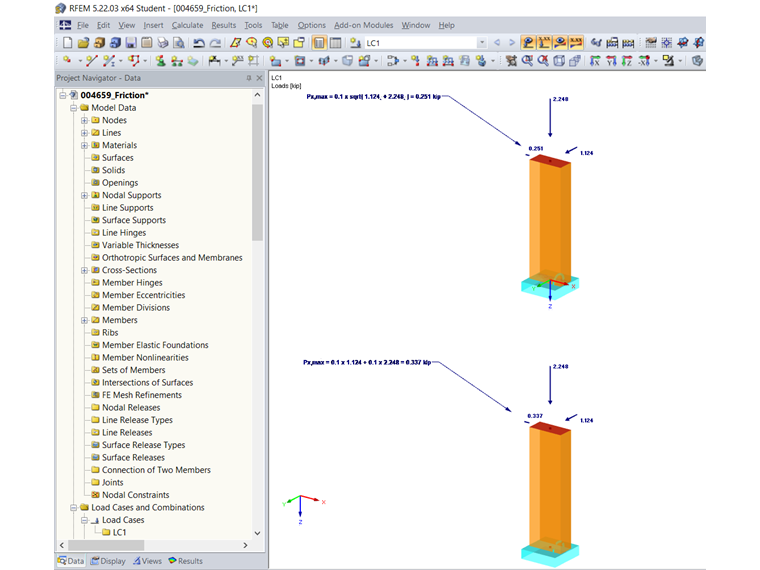The width and height of the screenshot is (760, 570).
Task: Select the Nodal Constraints tree entry
Action: pos(136,495)
